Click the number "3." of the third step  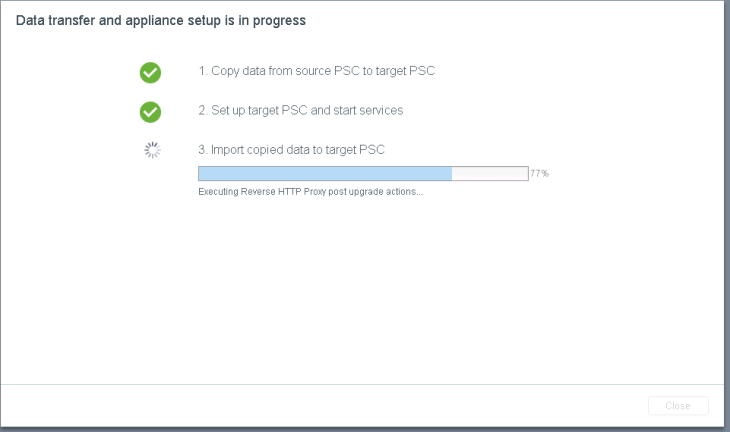203,149
